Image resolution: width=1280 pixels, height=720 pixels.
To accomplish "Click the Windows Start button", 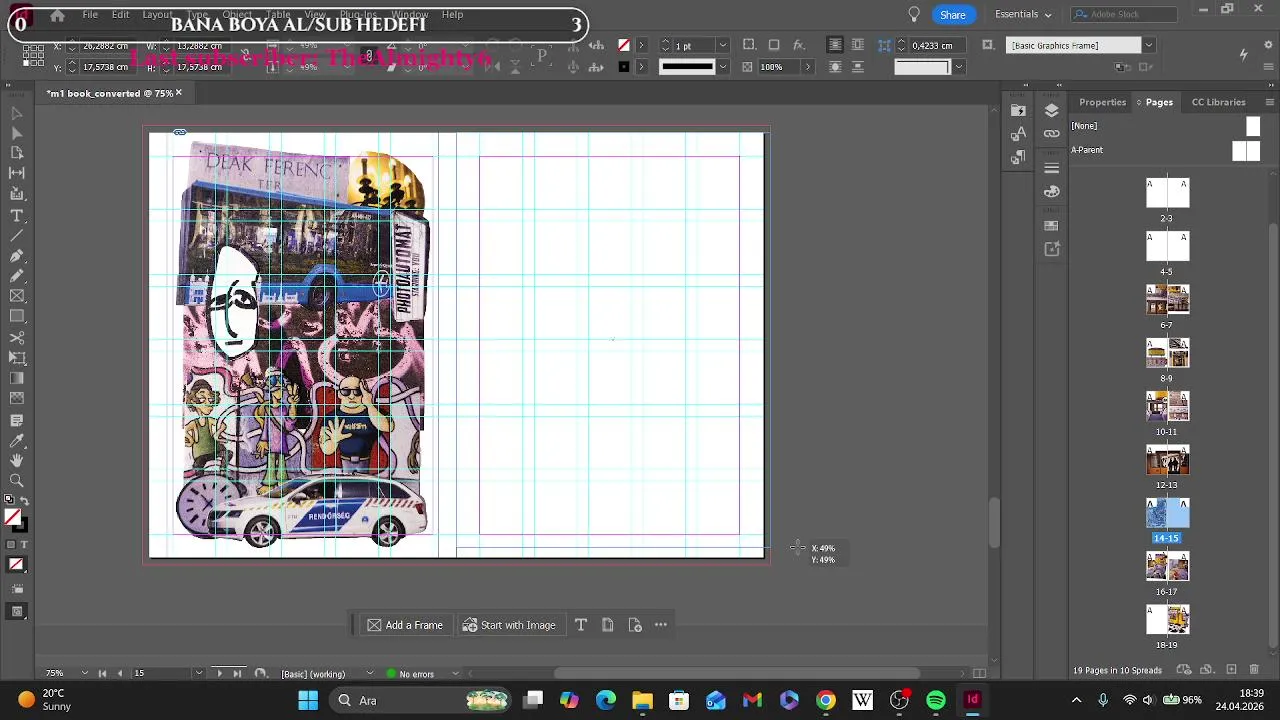I will coord(308,701).
